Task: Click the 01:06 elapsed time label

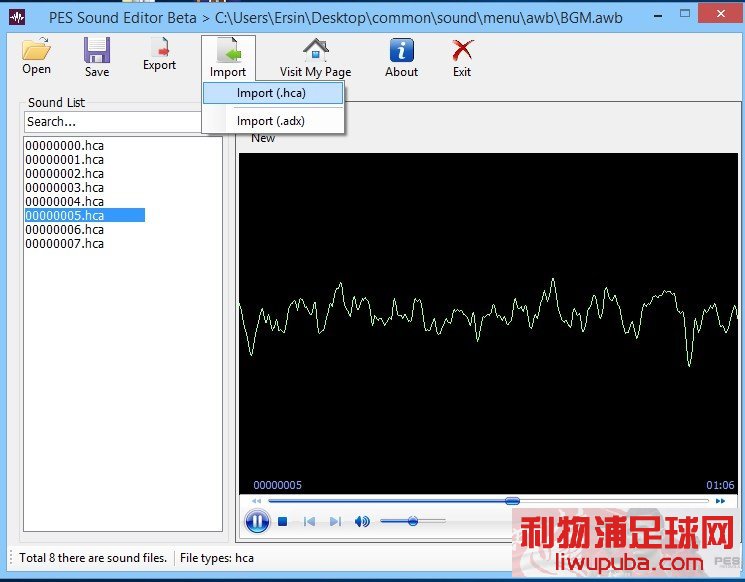Action: click(x=720, y=485)
